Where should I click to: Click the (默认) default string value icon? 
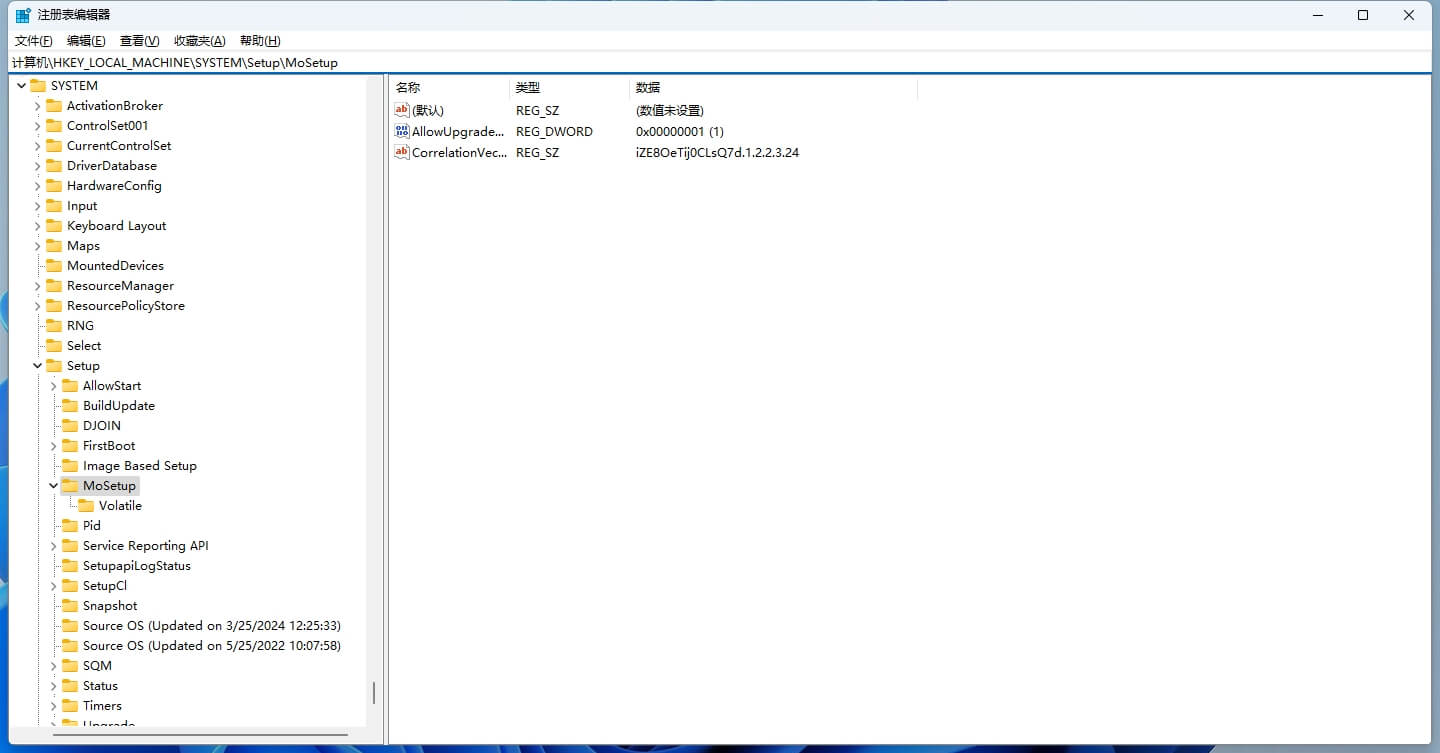click(x=402, y=111)
